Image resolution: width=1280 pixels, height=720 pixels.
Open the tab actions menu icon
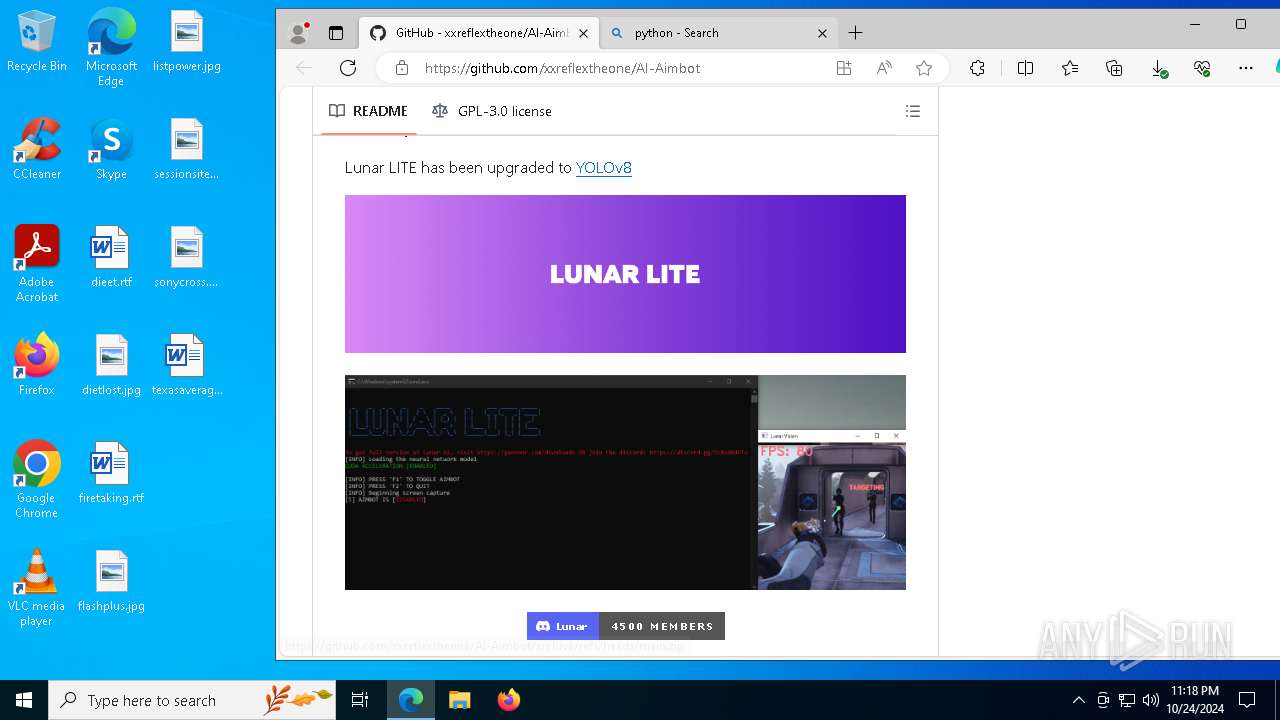[336, 33]
